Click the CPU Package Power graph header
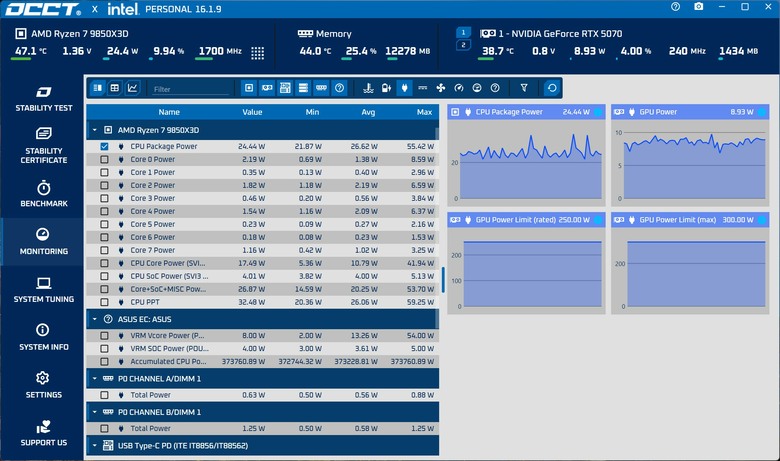Screen dimensions: 780x461 [x=526, y=112]
